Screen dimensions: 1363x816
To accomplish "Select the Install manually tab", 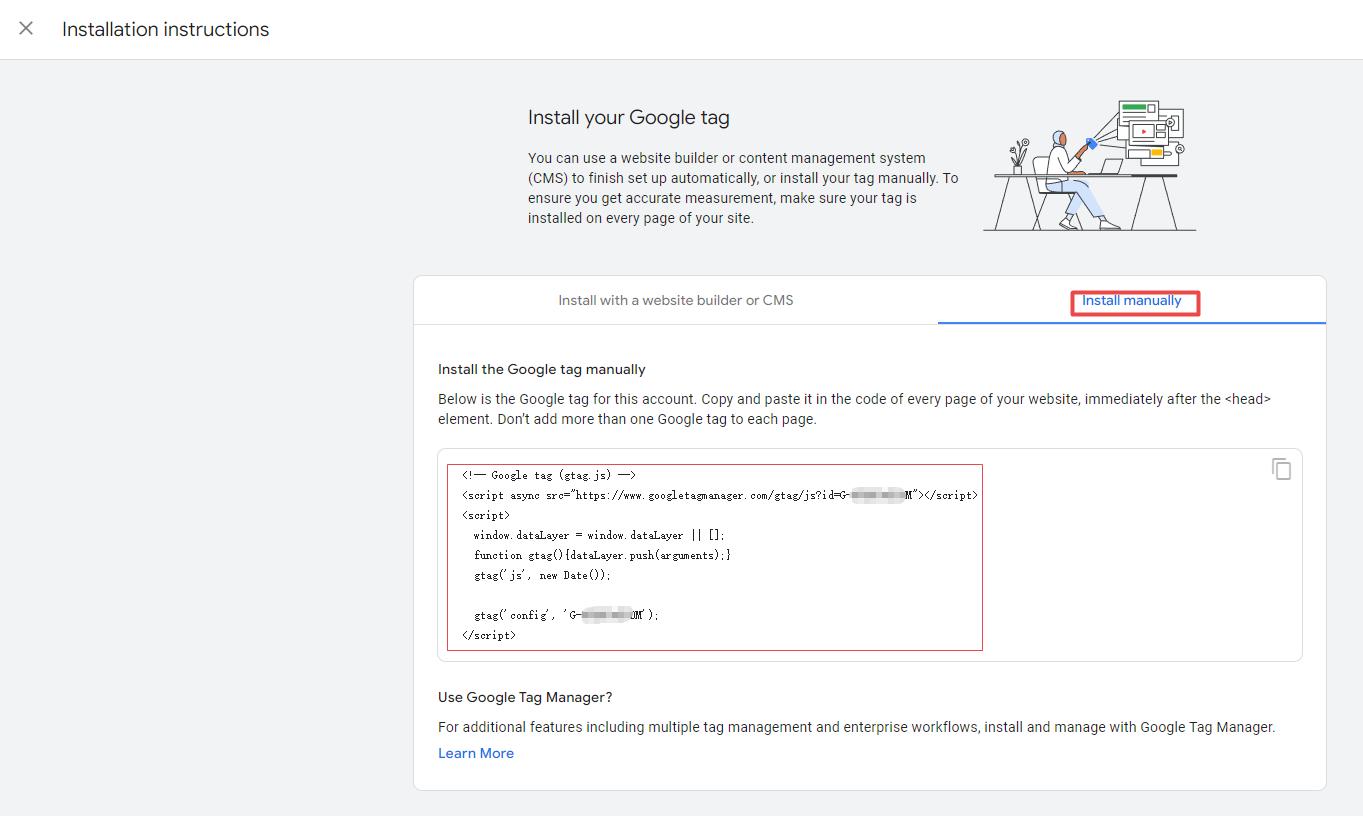I will tap(1132, 300).
